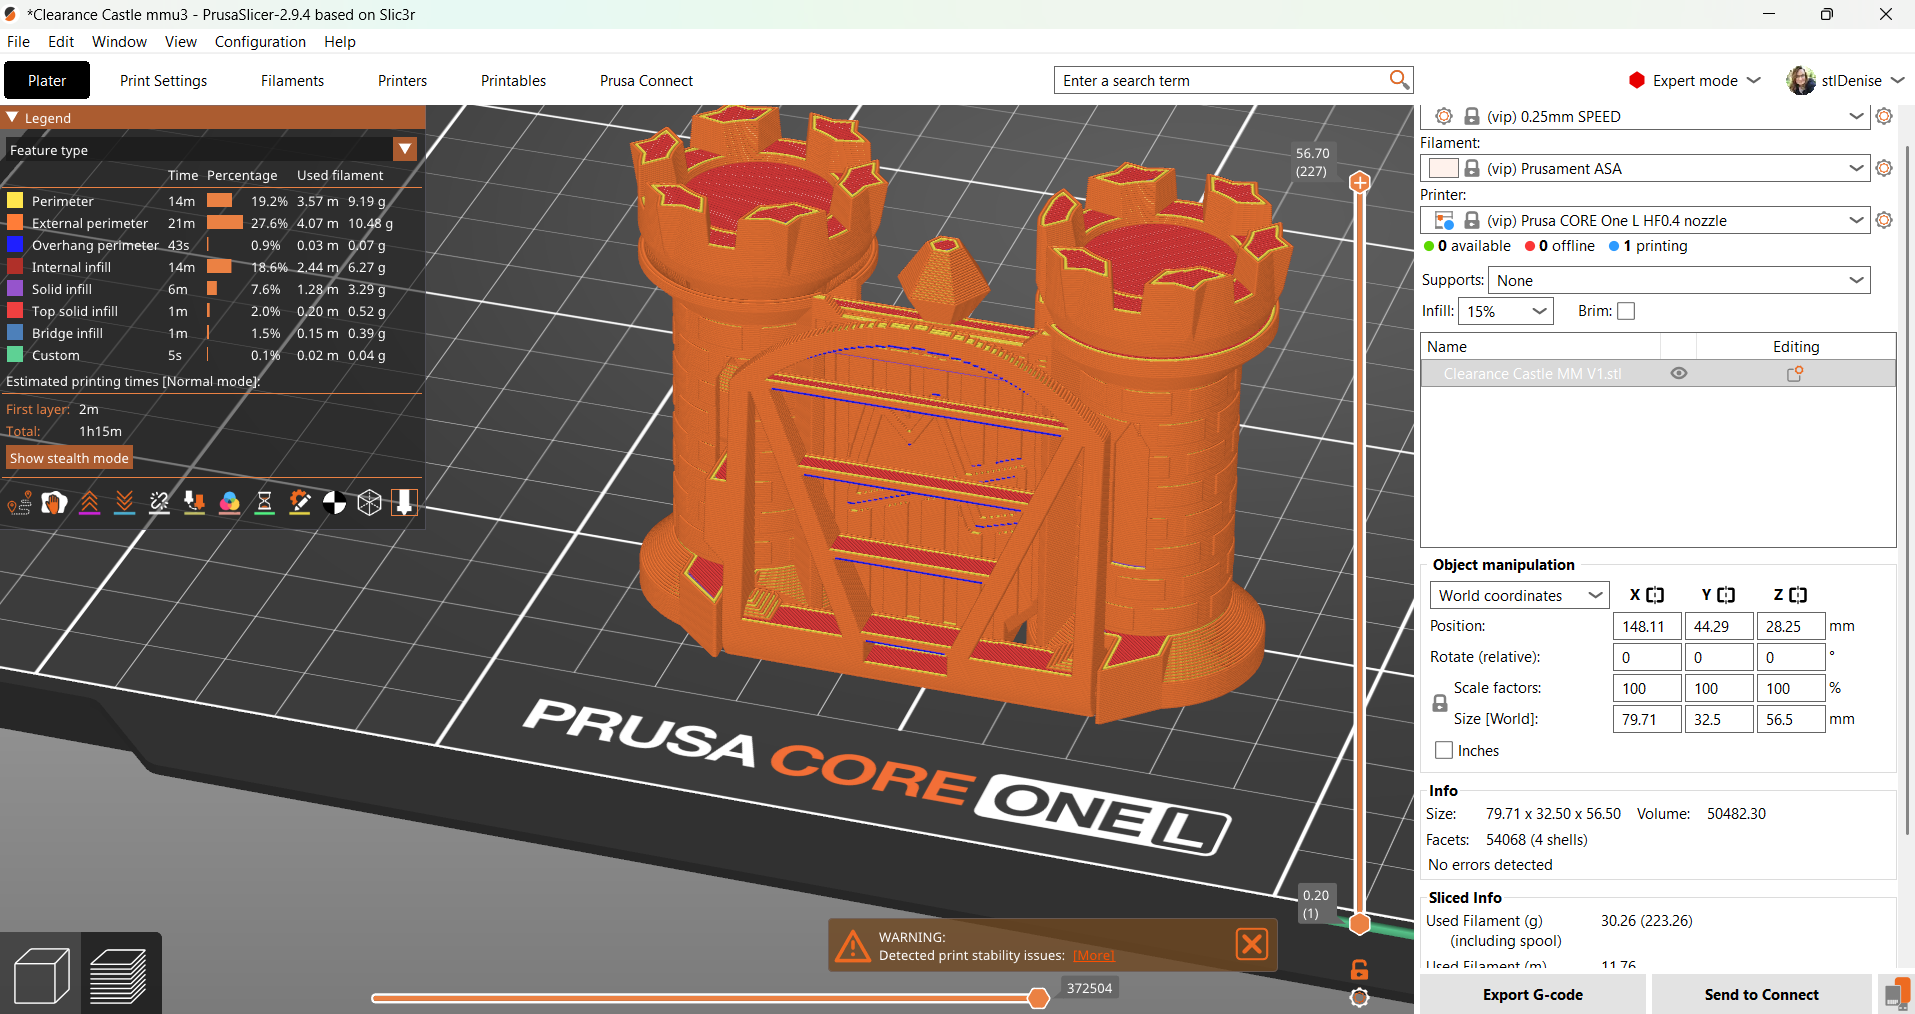Open the [More] warning details link
Screen dimensions: 1915x1014
1094,955
